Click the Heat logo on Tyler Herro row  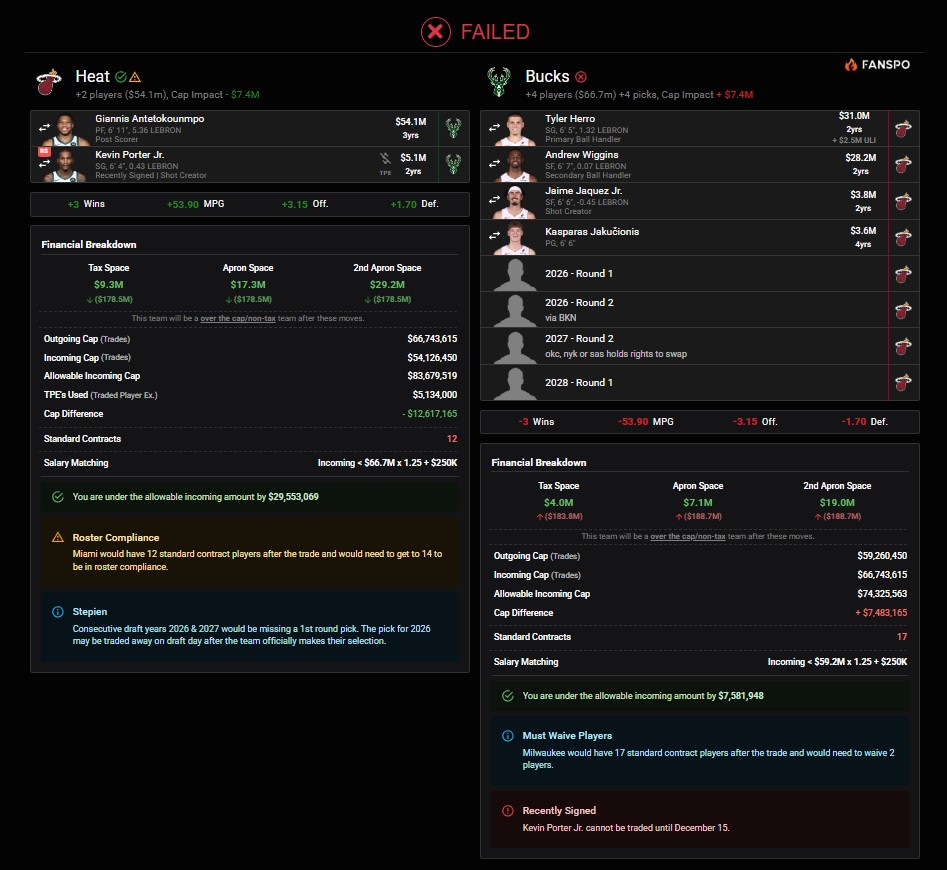coord(903,129)
